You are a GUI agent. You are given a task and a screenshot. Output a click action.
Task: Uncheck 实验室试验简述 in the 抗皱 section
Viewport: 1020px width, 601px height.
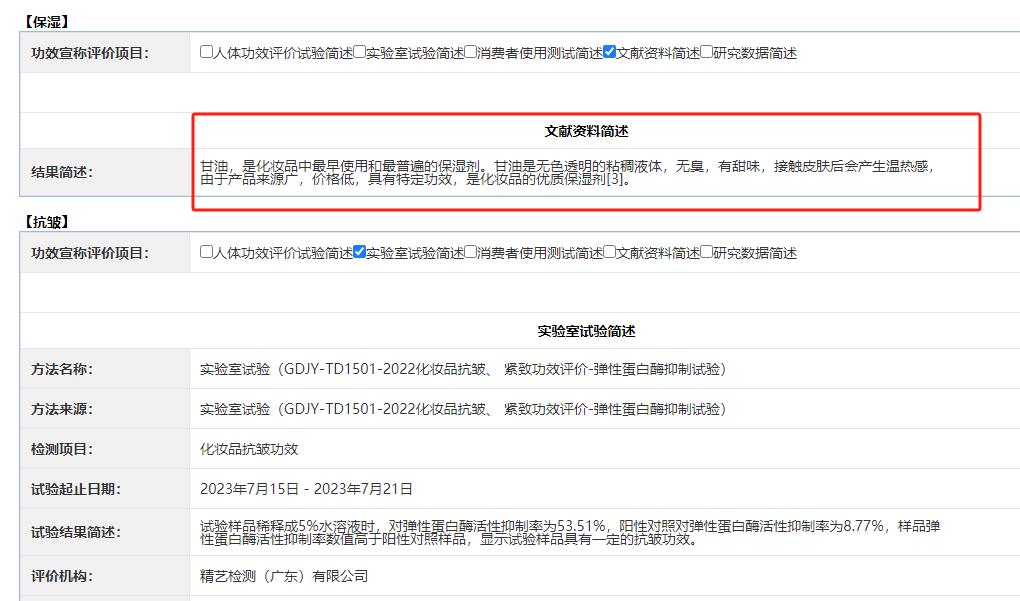pyautogui.click(x=360, y=252)
